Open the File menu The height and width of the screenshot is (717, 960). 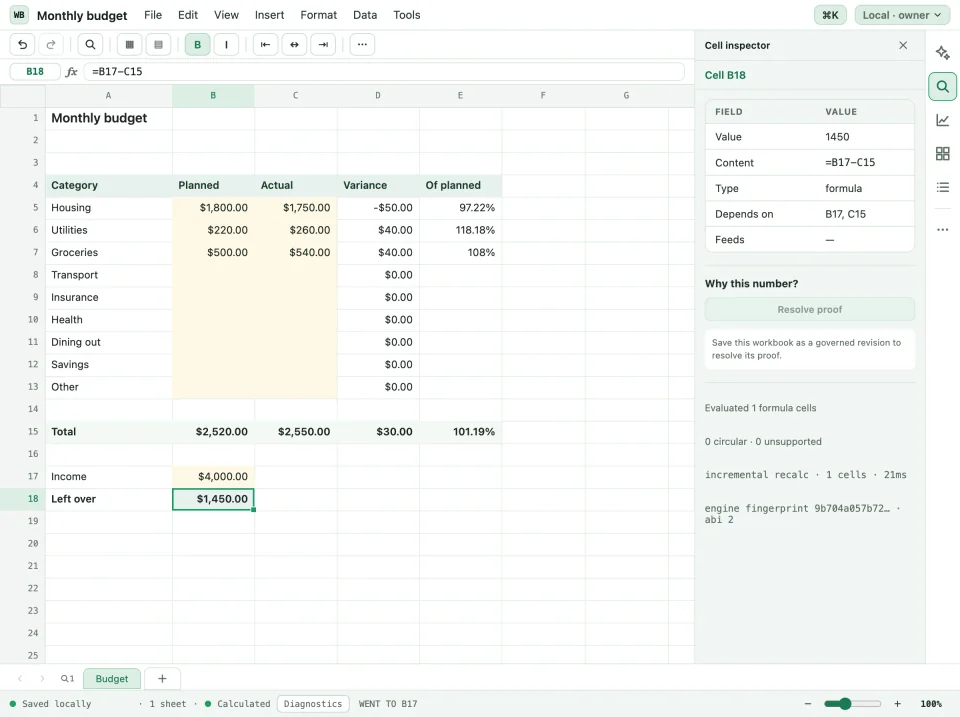(153, 15)
